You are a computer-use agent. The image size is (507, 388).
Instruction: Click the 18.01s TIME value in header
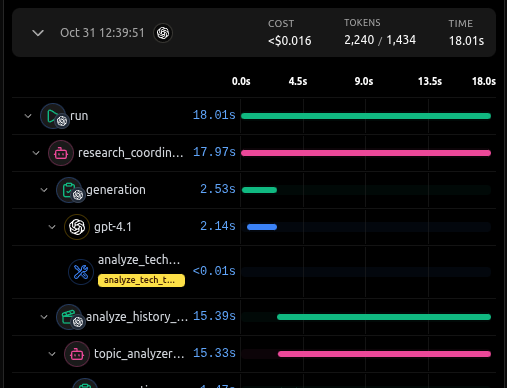(x=466, y=41)
